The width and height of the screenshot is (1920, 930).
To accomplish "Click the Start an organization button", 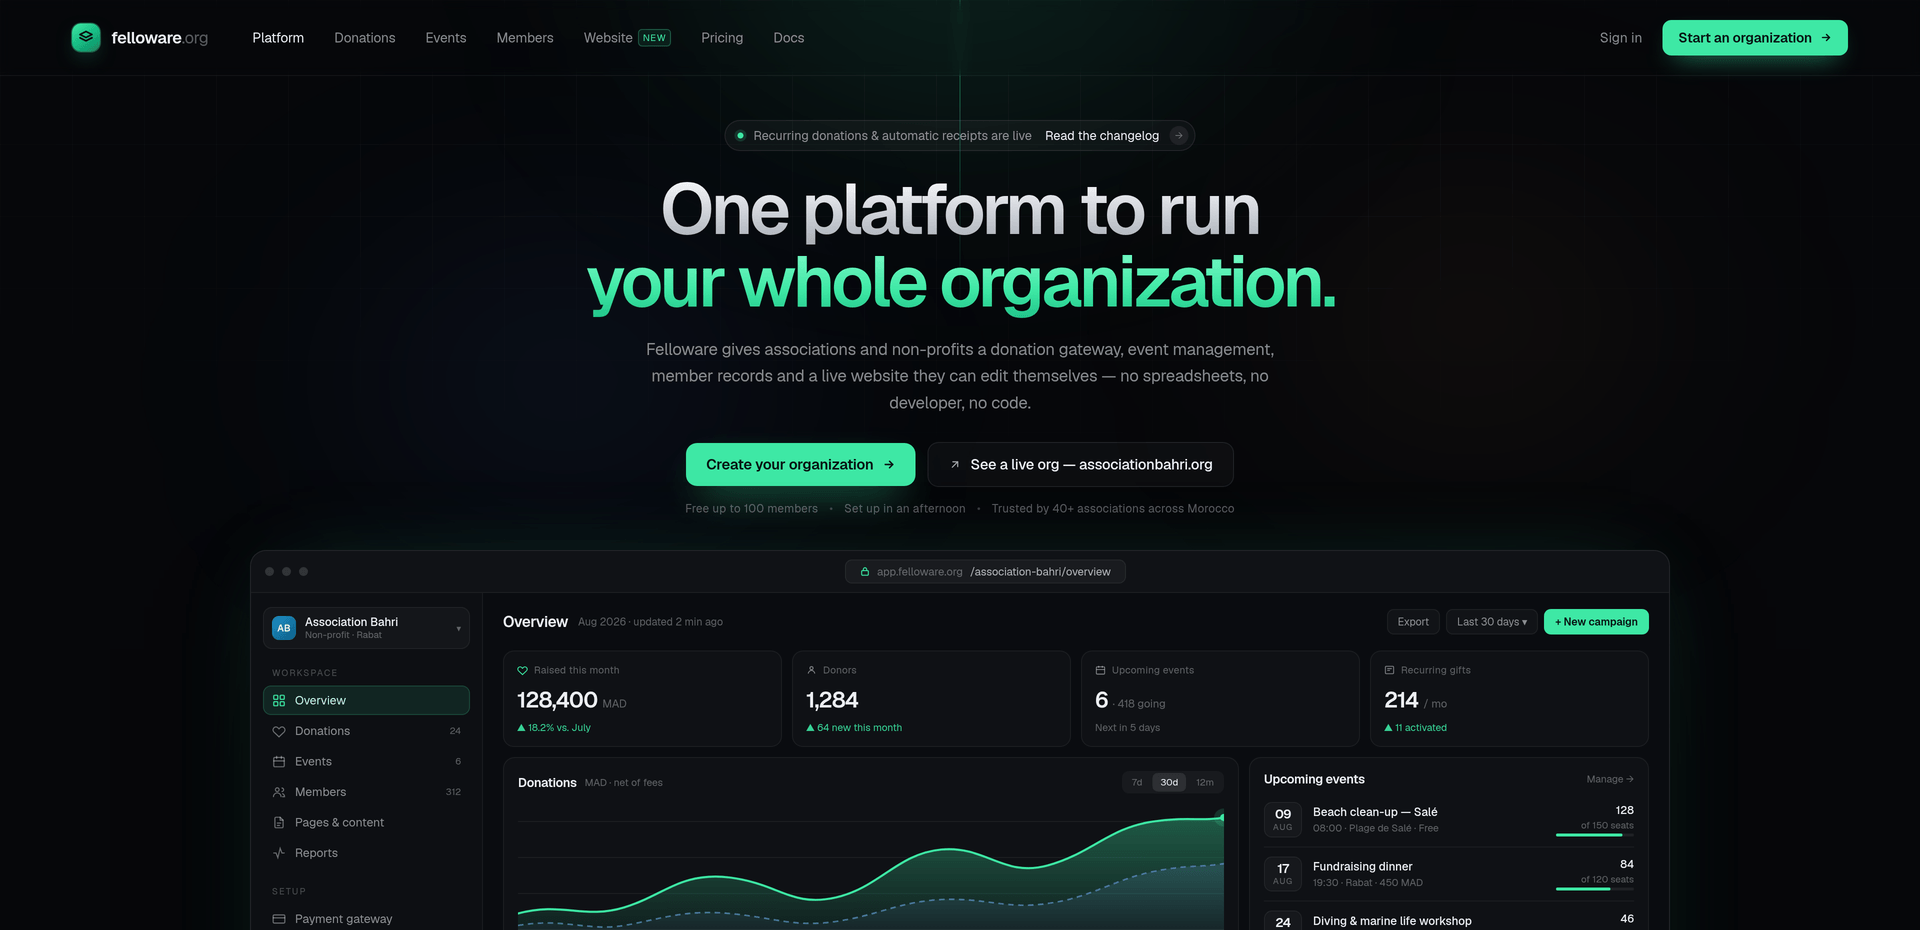I will coord(1755,38).
